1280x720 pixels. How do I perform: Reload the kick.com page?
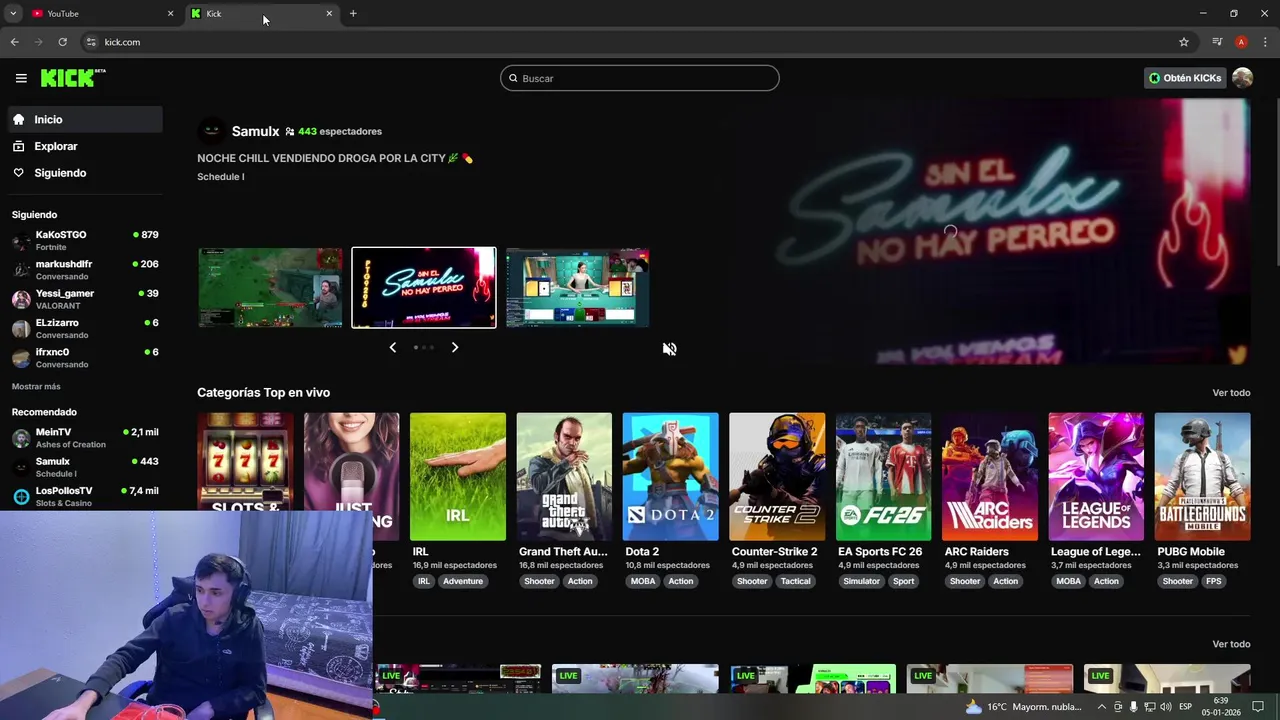[x=62, y=42]
